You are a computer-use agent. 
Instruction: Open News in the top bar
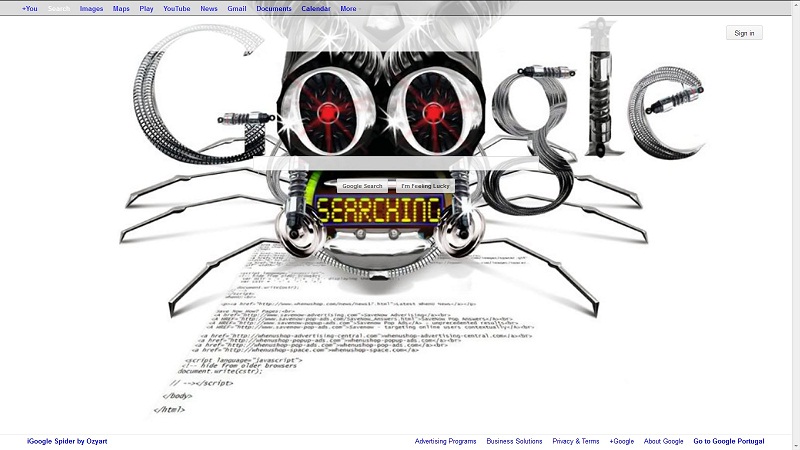tap(209, 9)
